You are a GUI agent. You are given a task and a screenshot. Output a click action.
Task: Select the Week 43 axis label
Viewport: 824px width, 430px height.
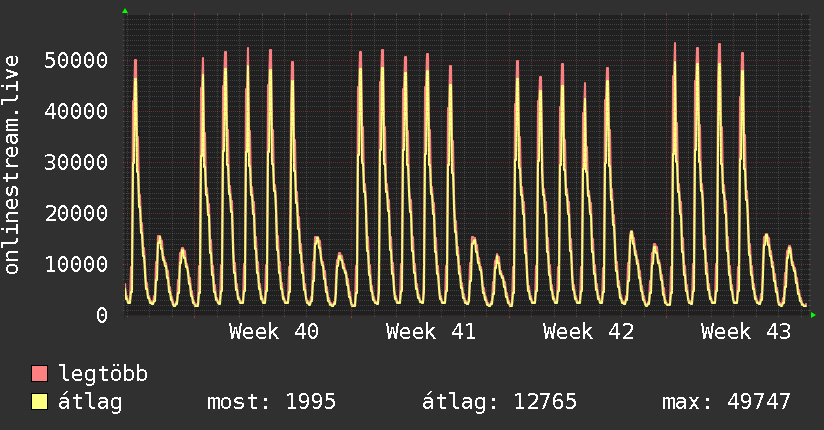[746, 332]
